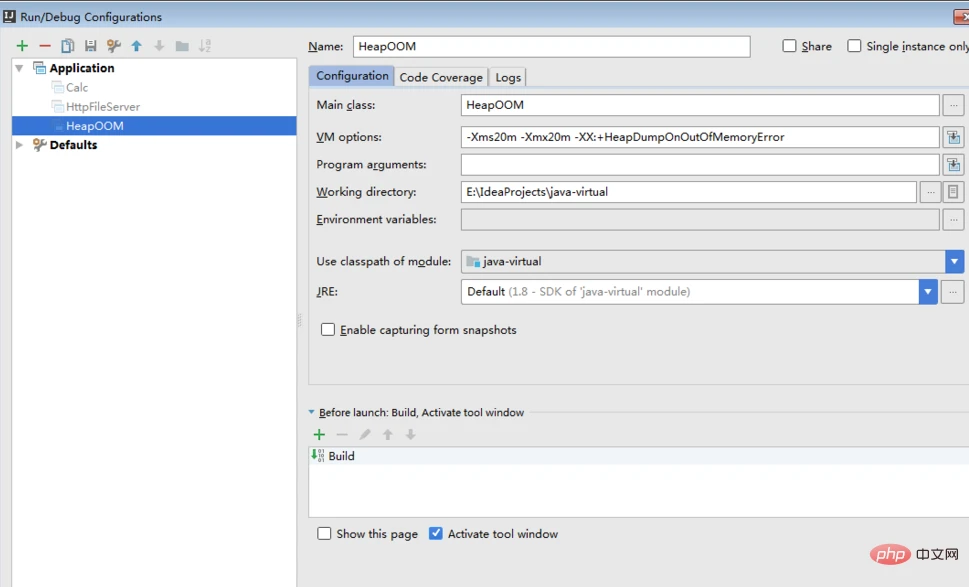Copy the selected run configuration
Screen dimensions: 969x587
tap(68, 46)
